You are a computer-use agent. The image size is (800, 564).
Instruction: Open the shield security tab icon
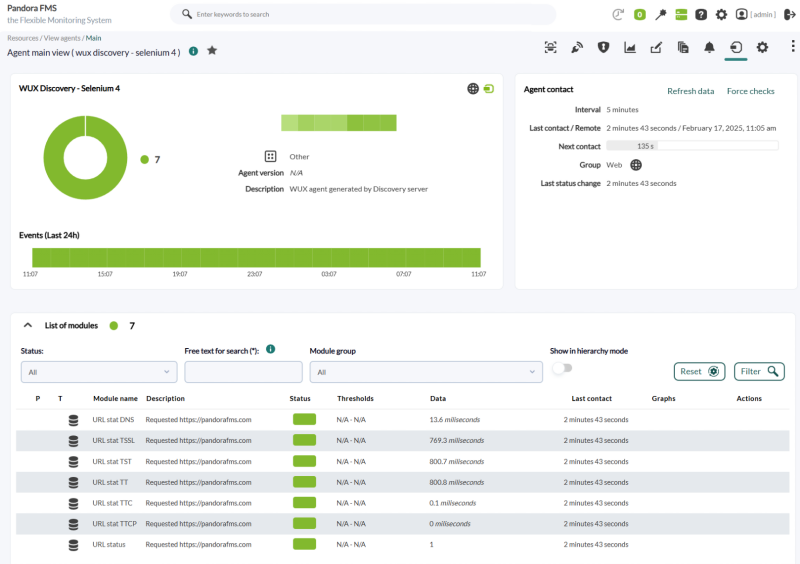tap(604, 47)
